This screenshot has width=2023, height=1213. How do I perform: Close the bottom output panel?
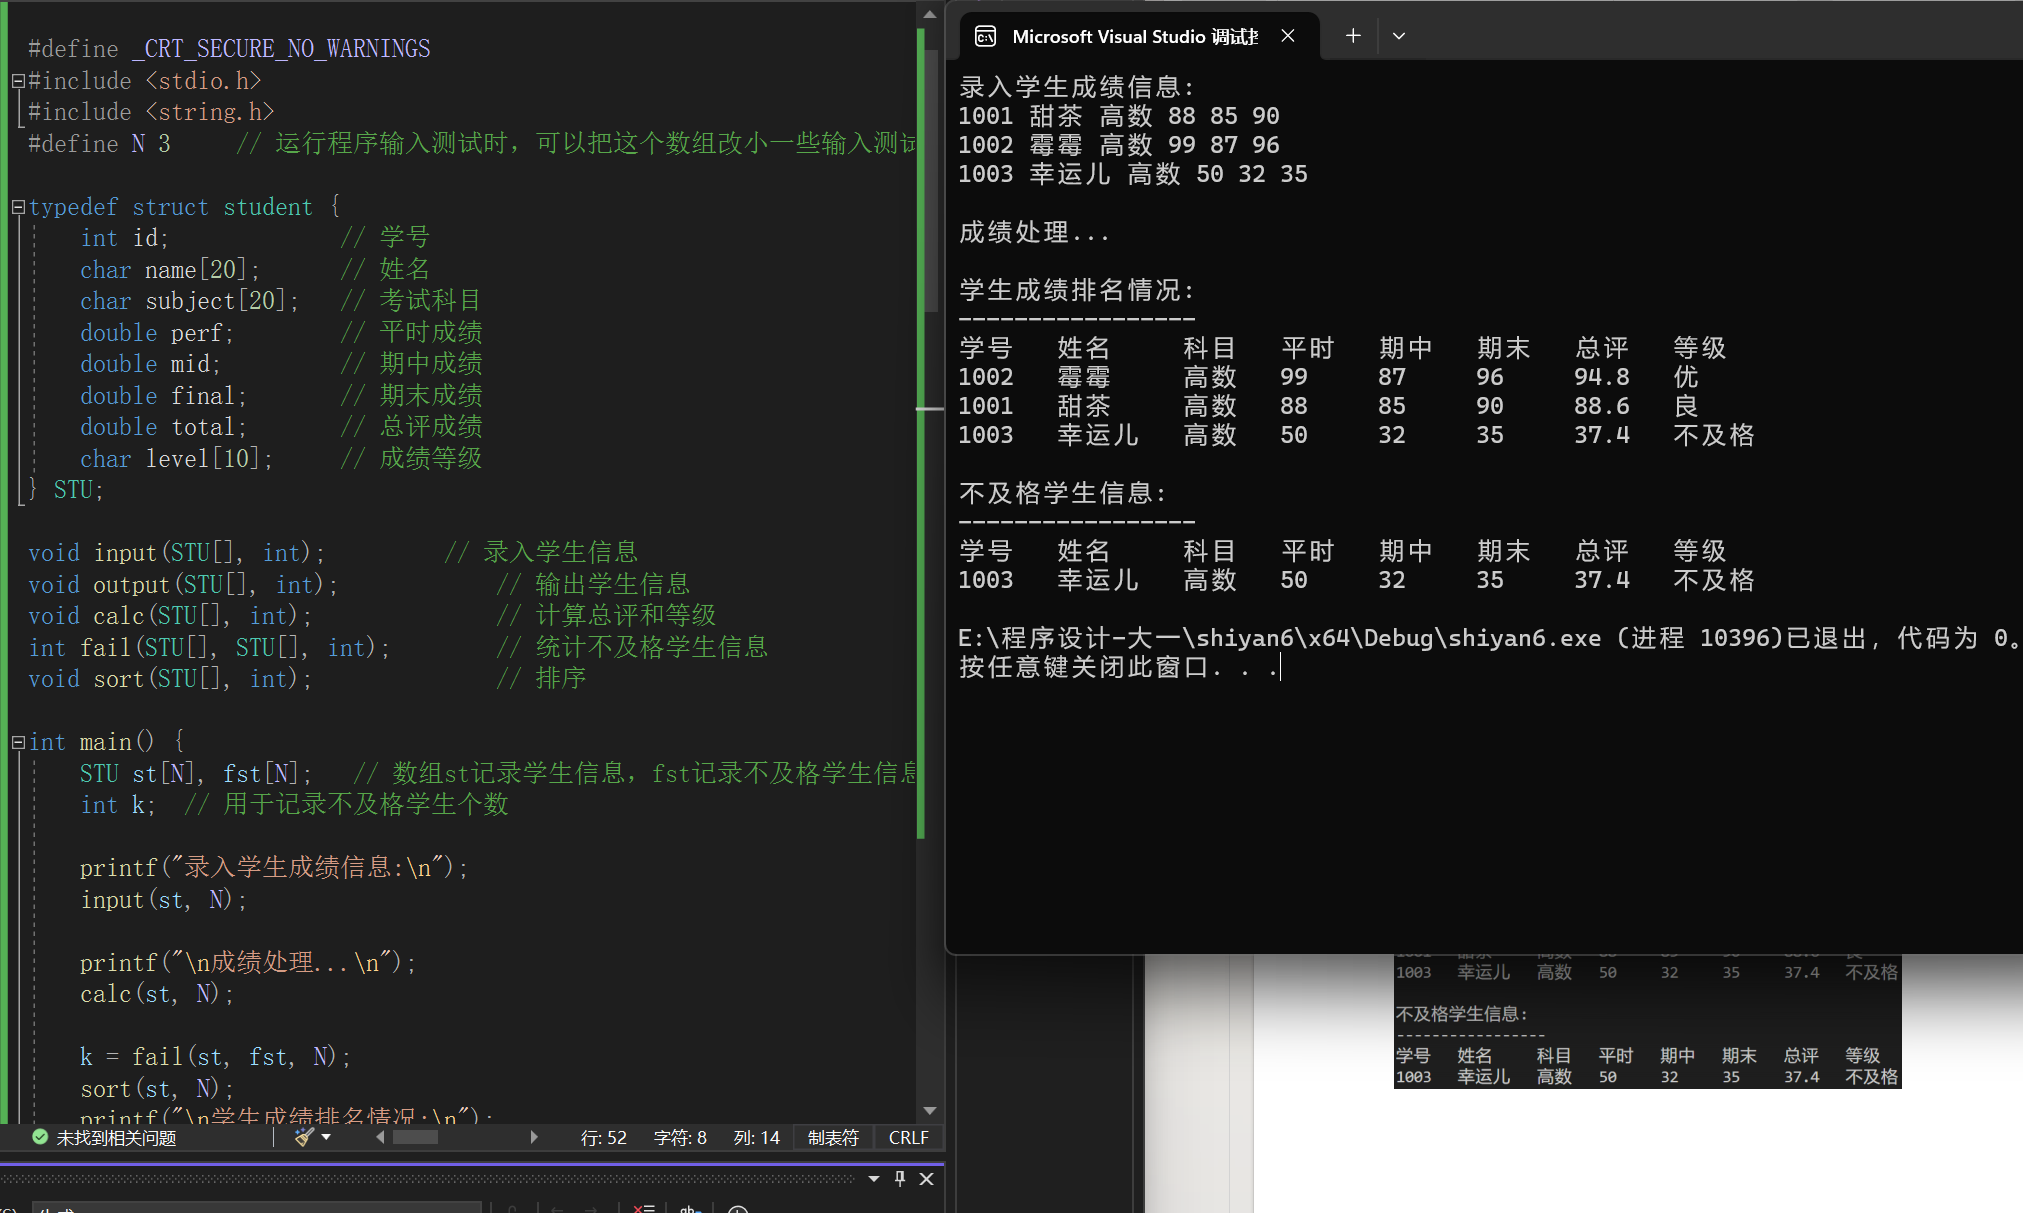point(927,1179)
